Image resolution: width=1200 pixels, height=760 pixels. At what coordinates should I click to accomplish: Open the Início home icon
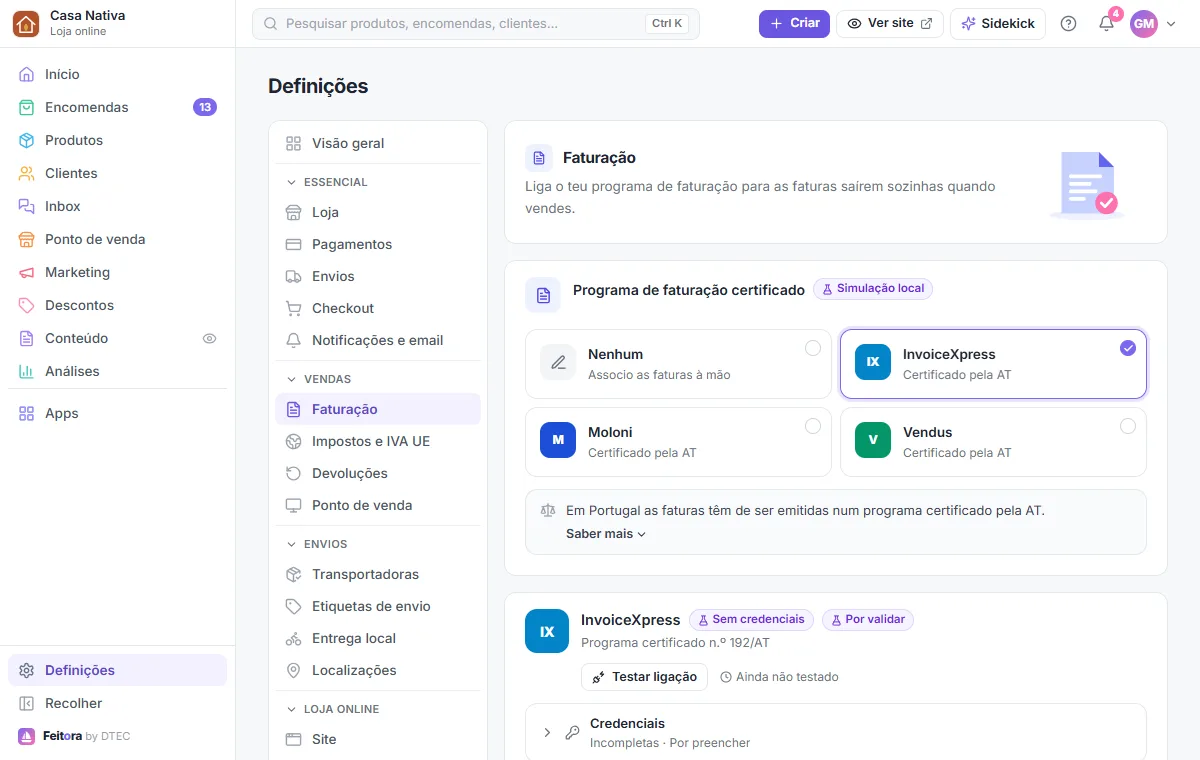[x=27, y=74]
